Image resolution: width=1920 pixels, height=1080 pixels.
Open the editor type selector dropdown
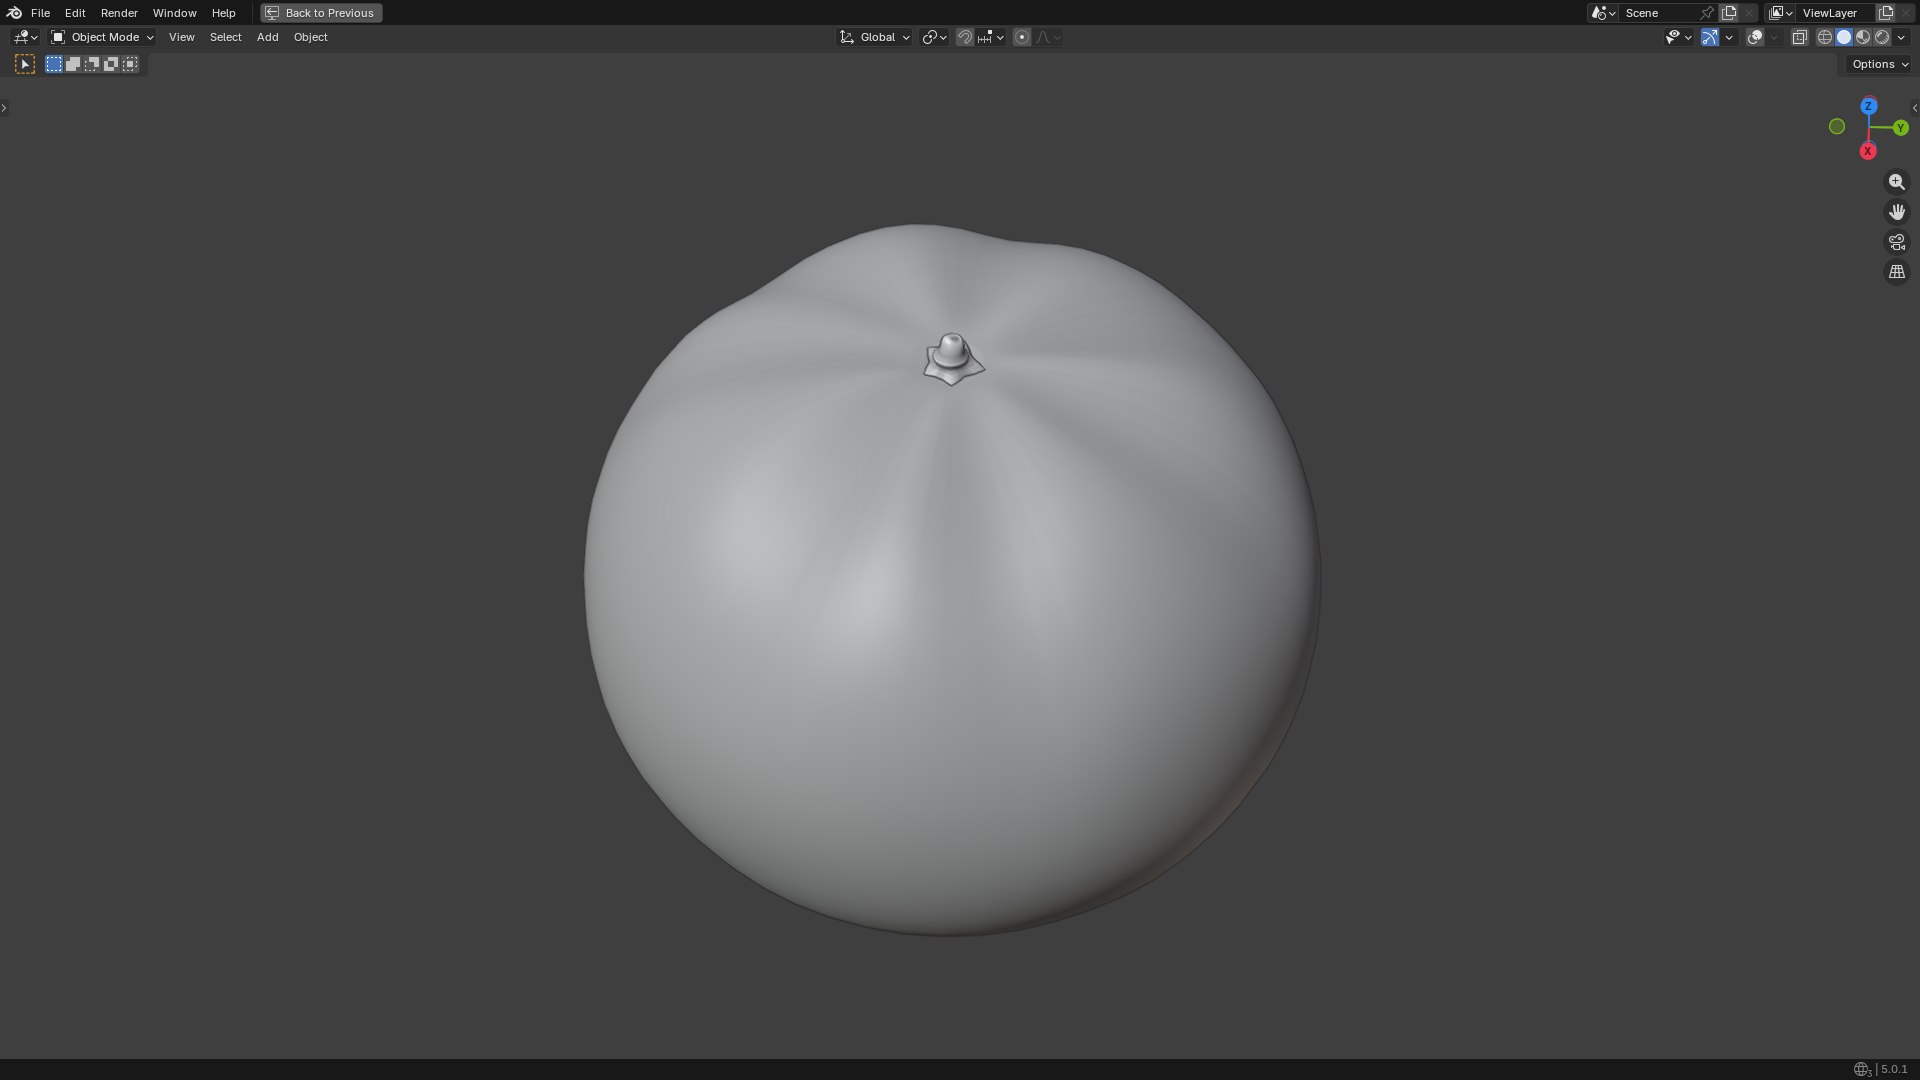tap(25, 37)
